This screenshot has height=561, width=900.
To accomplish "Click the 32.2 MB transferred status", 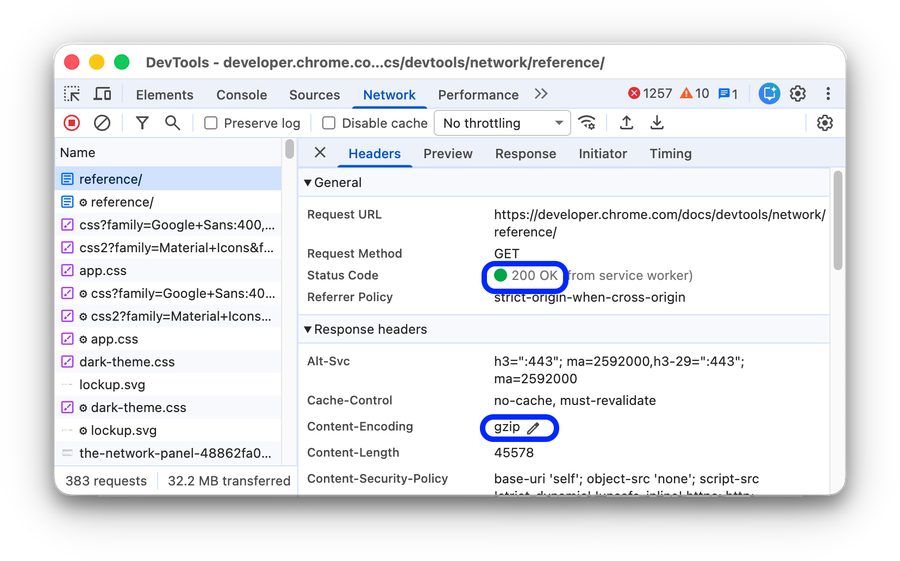I will click(229, 481).
